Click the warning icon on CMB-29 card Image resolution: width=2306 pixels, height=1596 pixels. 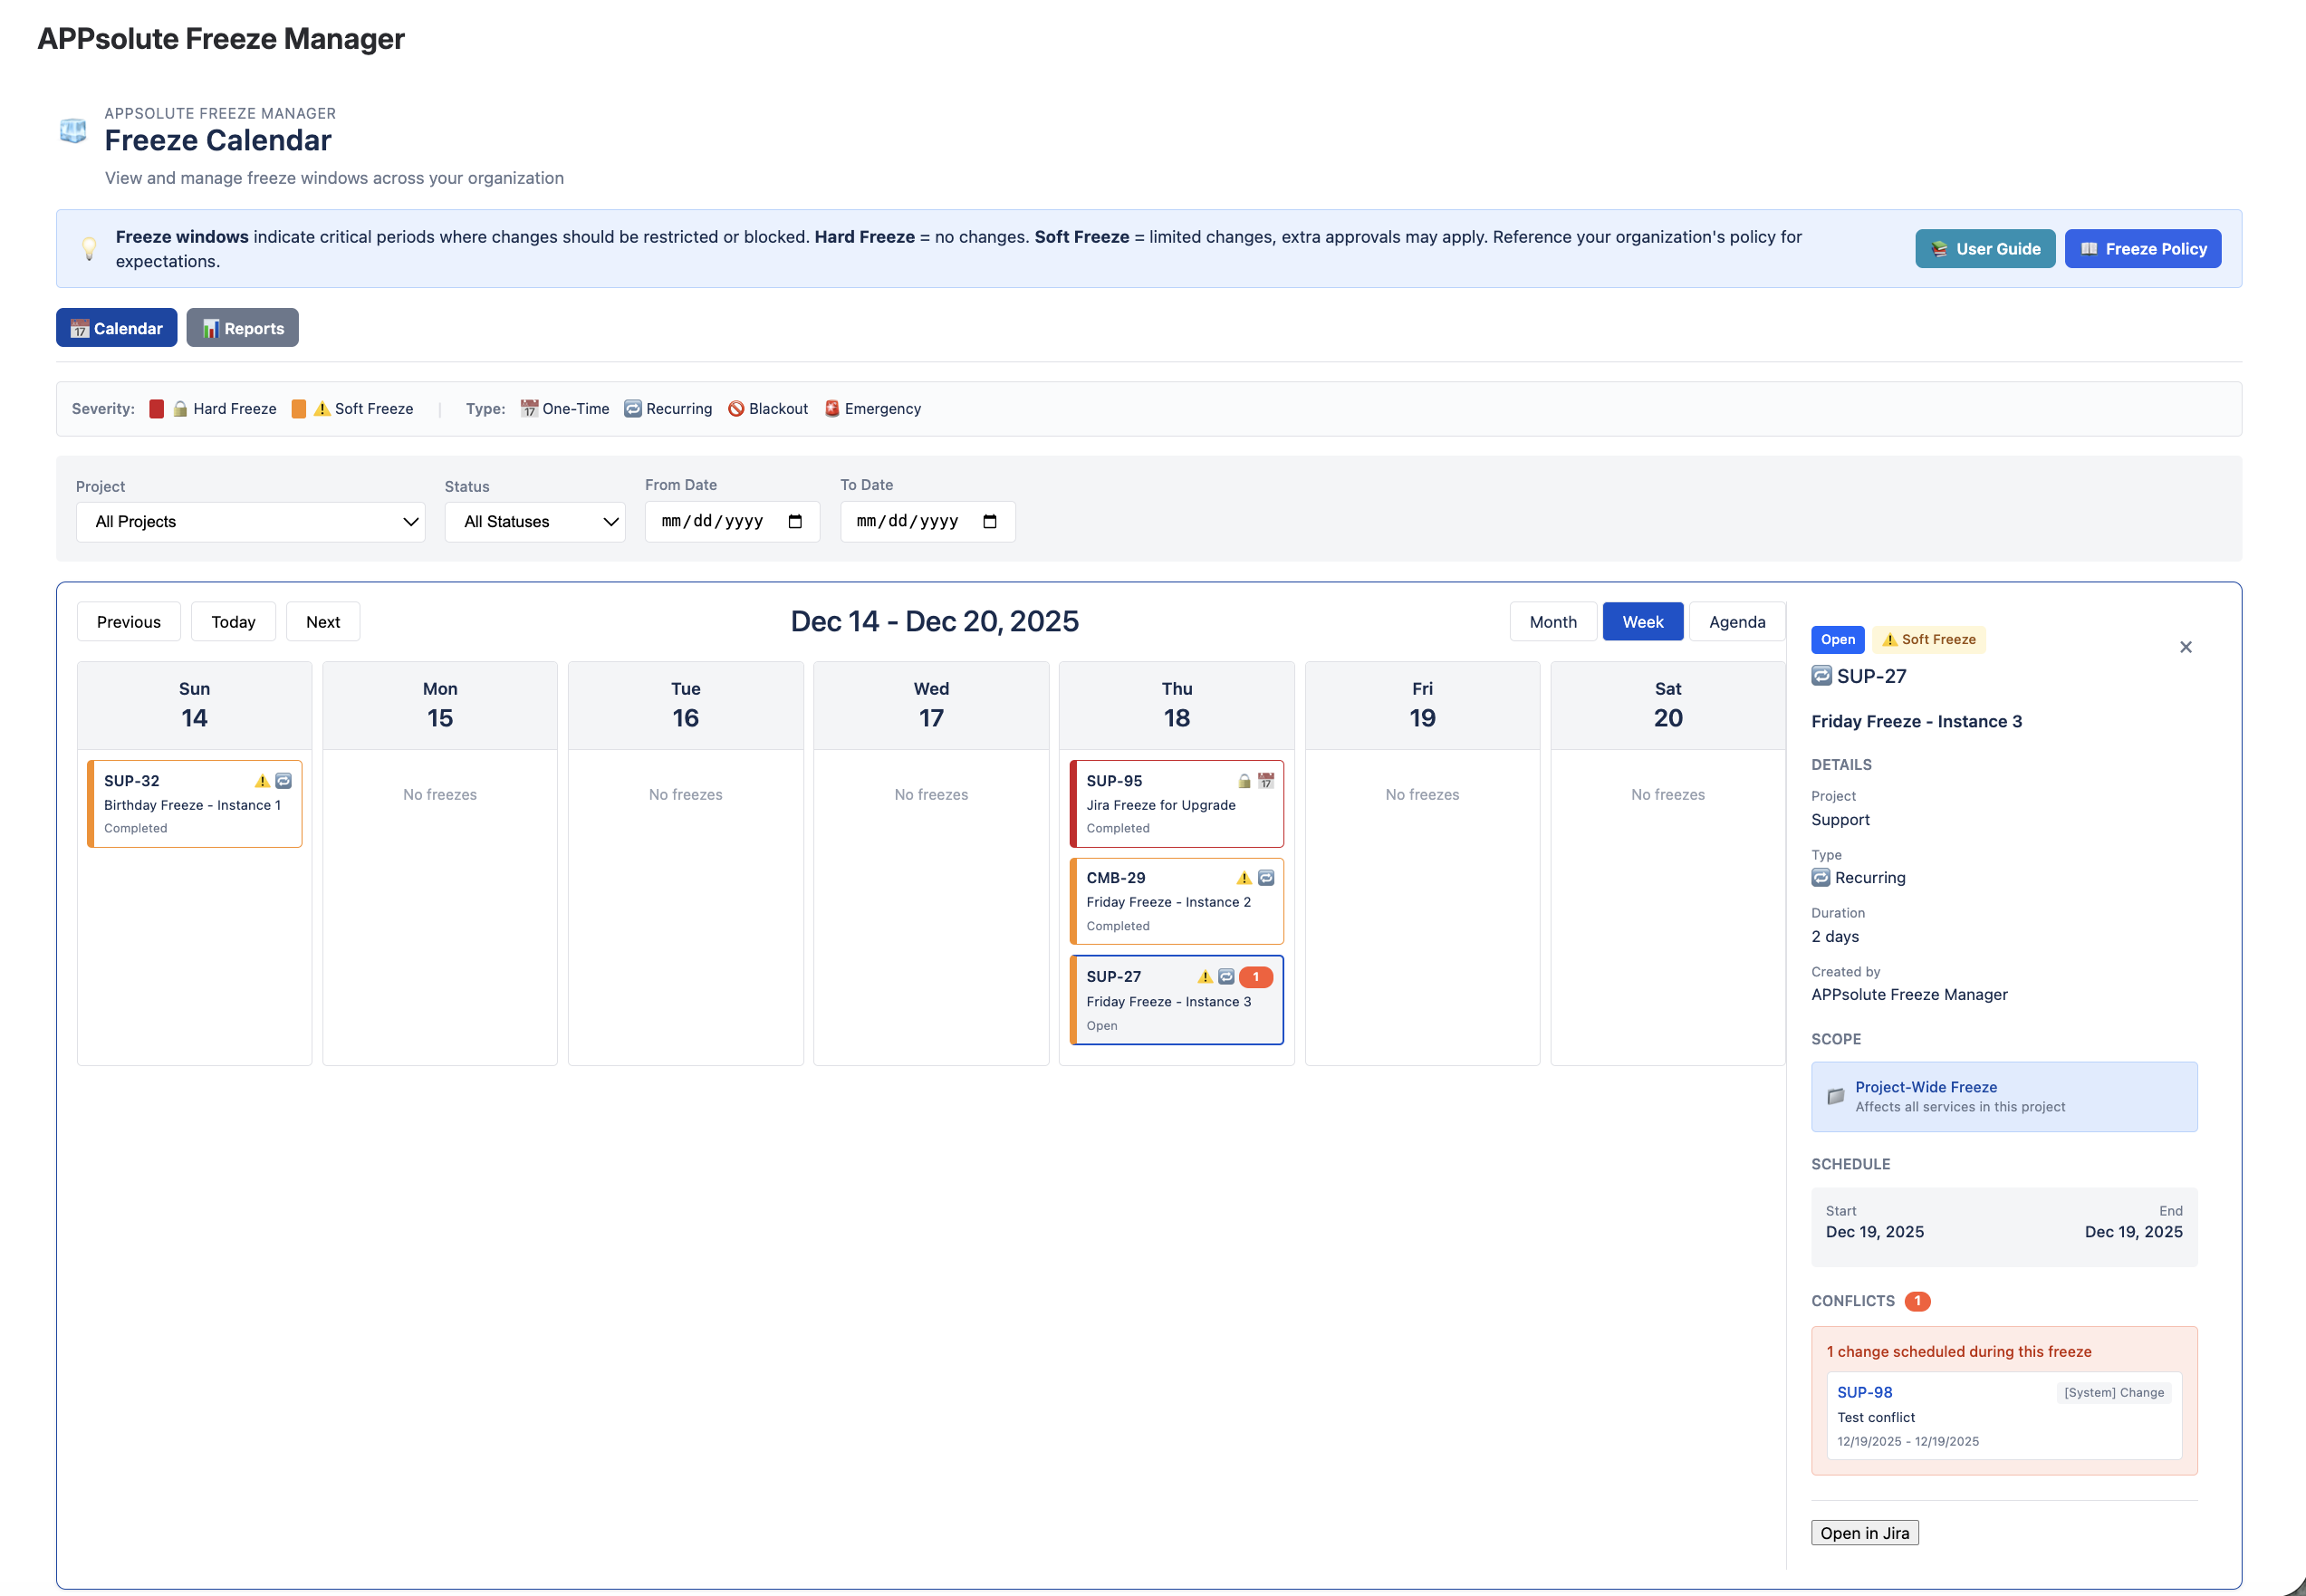tap(1244, 878)
